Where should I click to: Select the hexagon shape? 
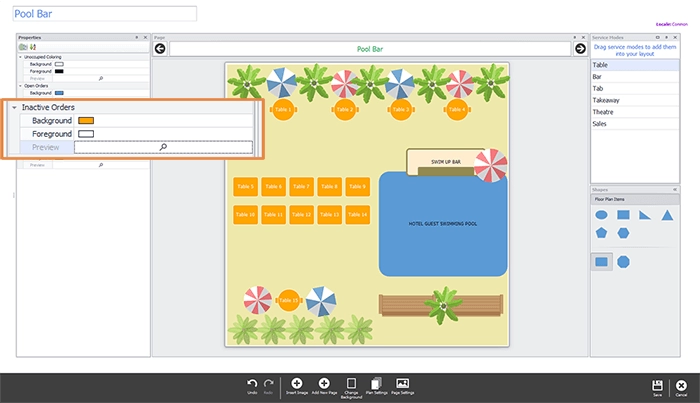[623, 233]
